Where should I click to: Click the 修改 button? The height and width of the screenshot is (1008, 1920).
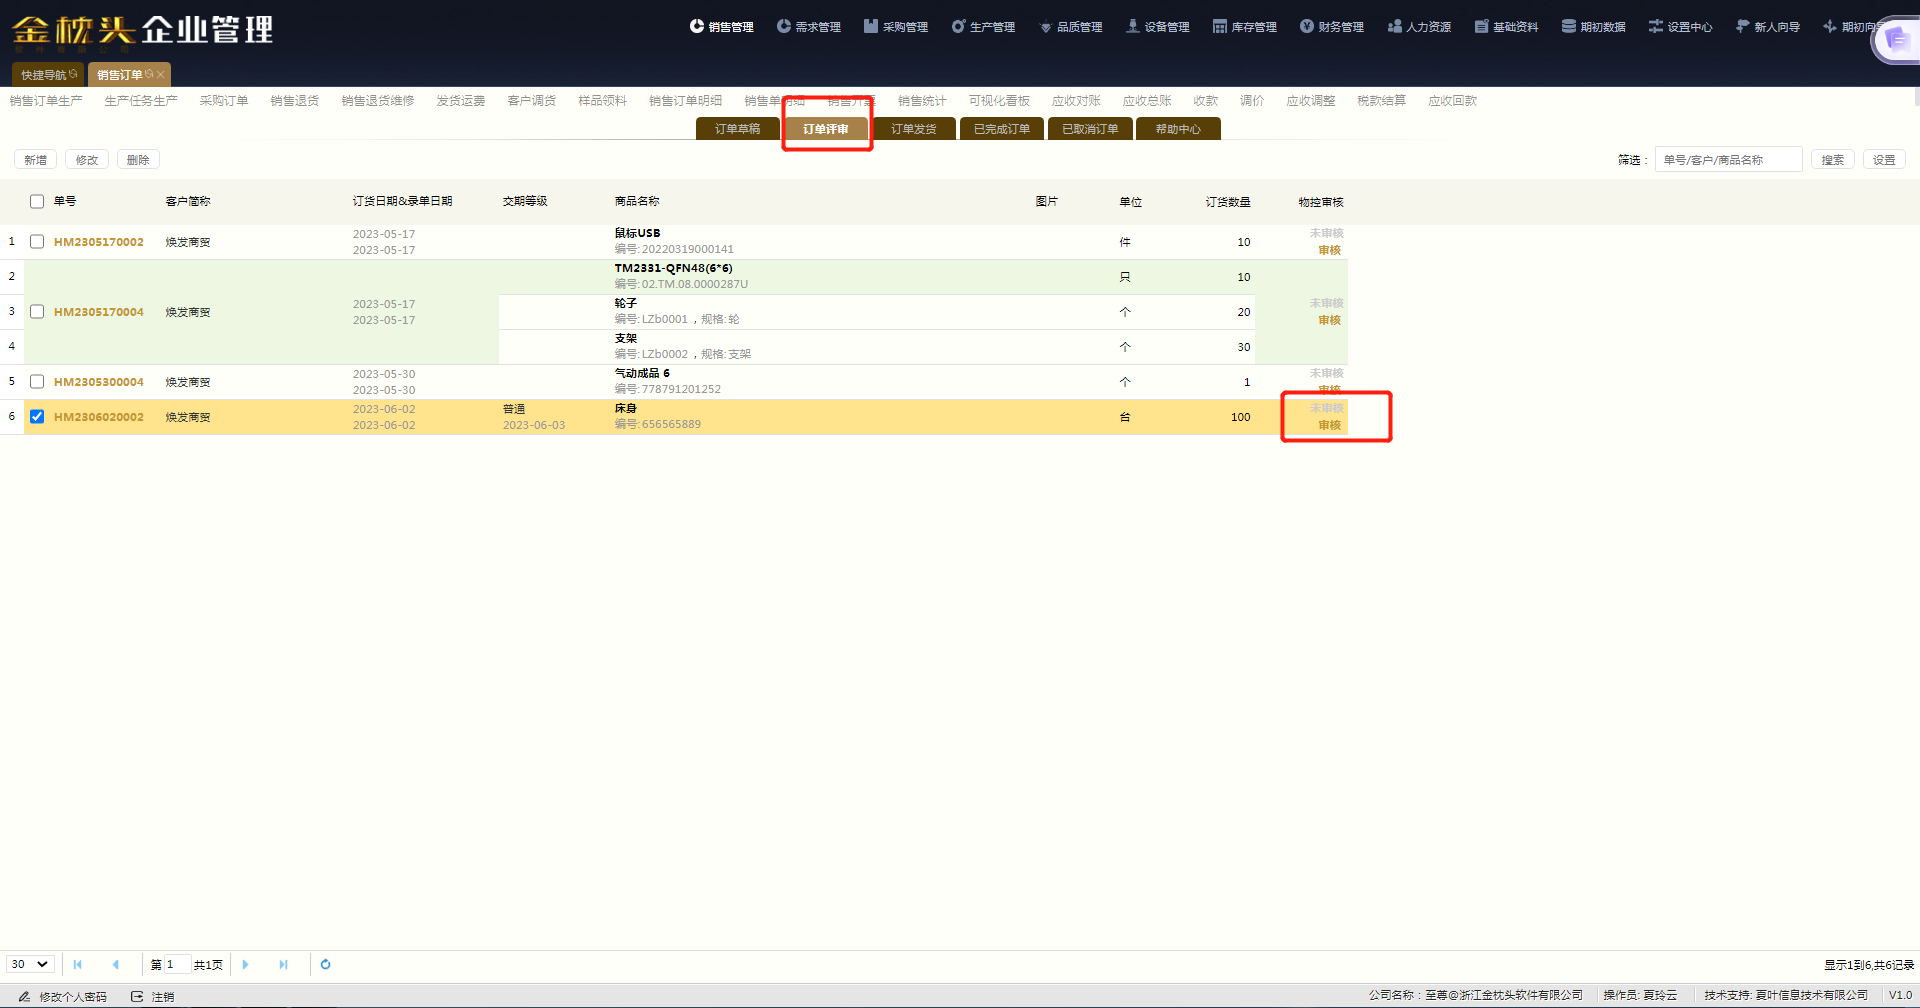point(87,160)
